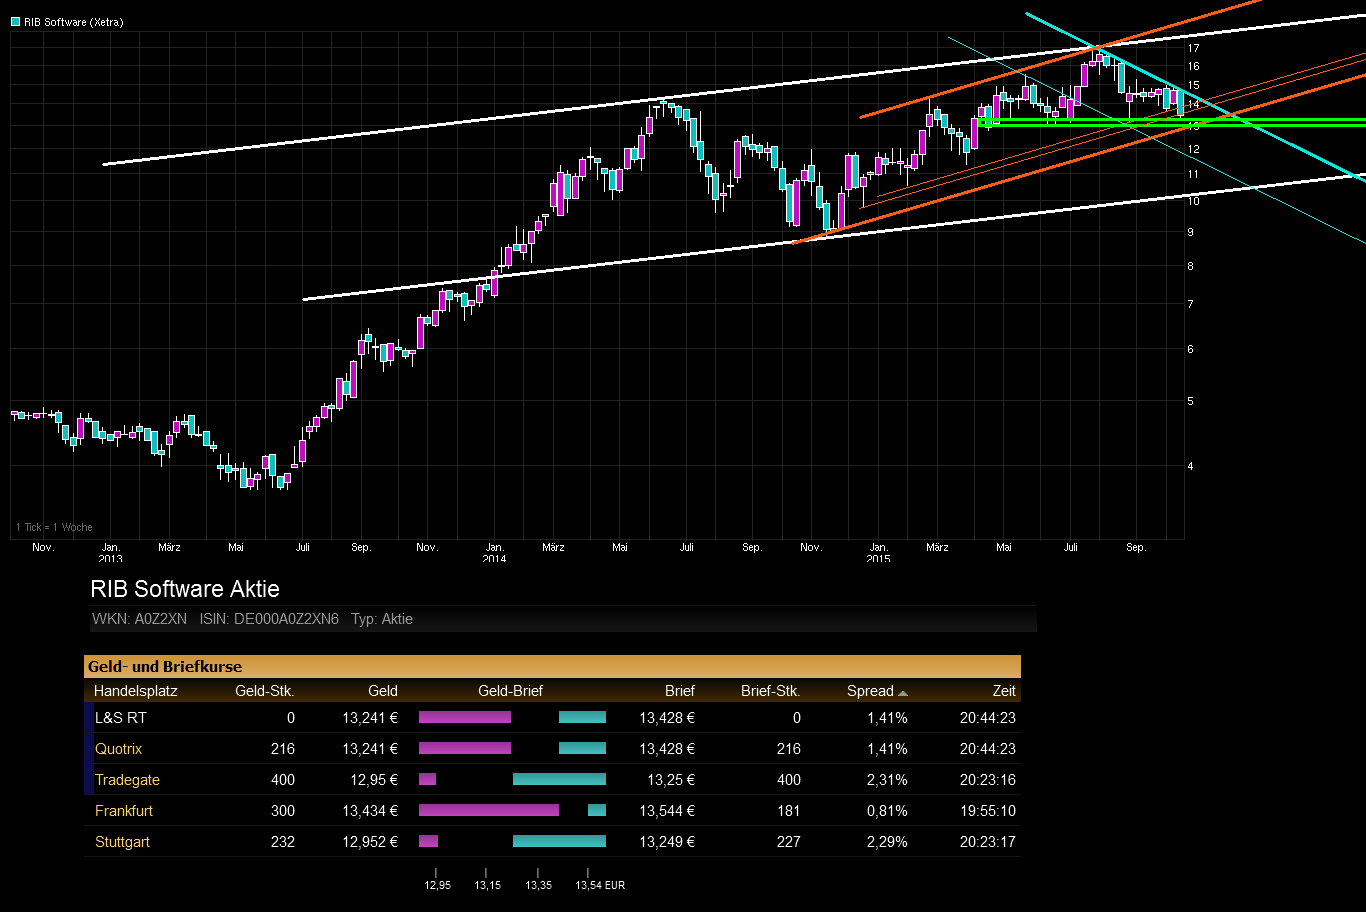
Task: Sort table by the Zeit column header
Action: pyautogui.click(x=1004, y=691)
